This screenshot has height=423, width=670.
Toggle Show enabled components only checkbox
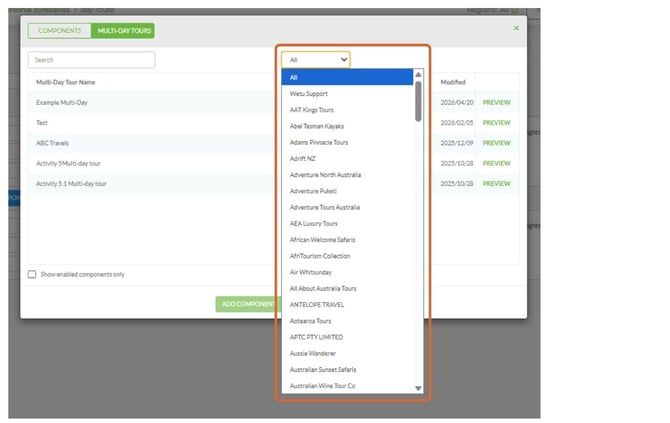(32, 274)
